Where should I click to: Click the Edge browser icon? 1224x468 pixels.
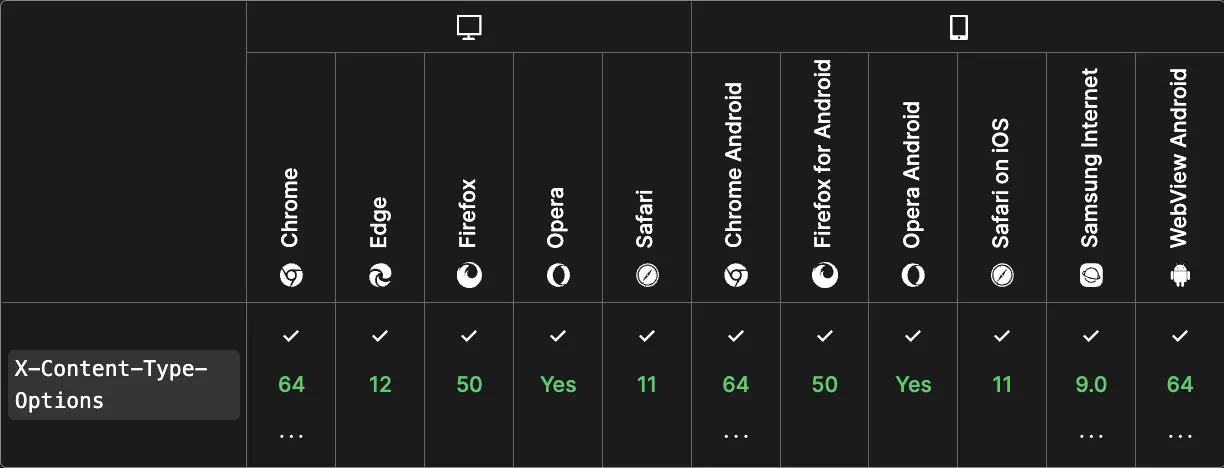[x=380, y=275]
